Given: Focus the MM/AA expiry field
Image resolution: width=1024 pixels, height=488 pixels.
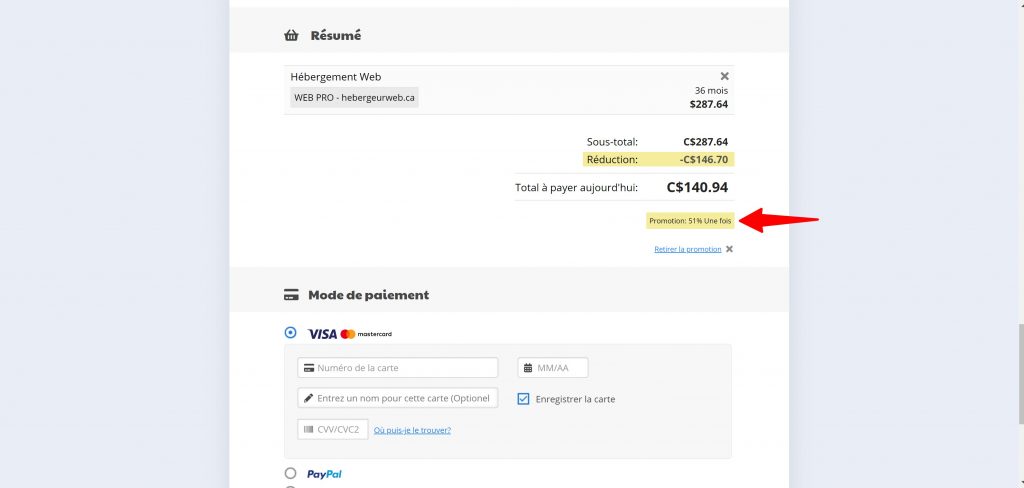Looking at the screenshot, I should (x=553, y=367).
